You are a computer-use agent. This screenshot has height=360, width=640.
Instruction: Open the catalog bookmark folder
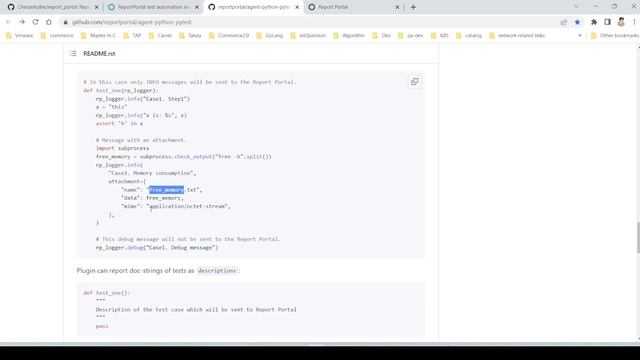(x=469, y=36)
